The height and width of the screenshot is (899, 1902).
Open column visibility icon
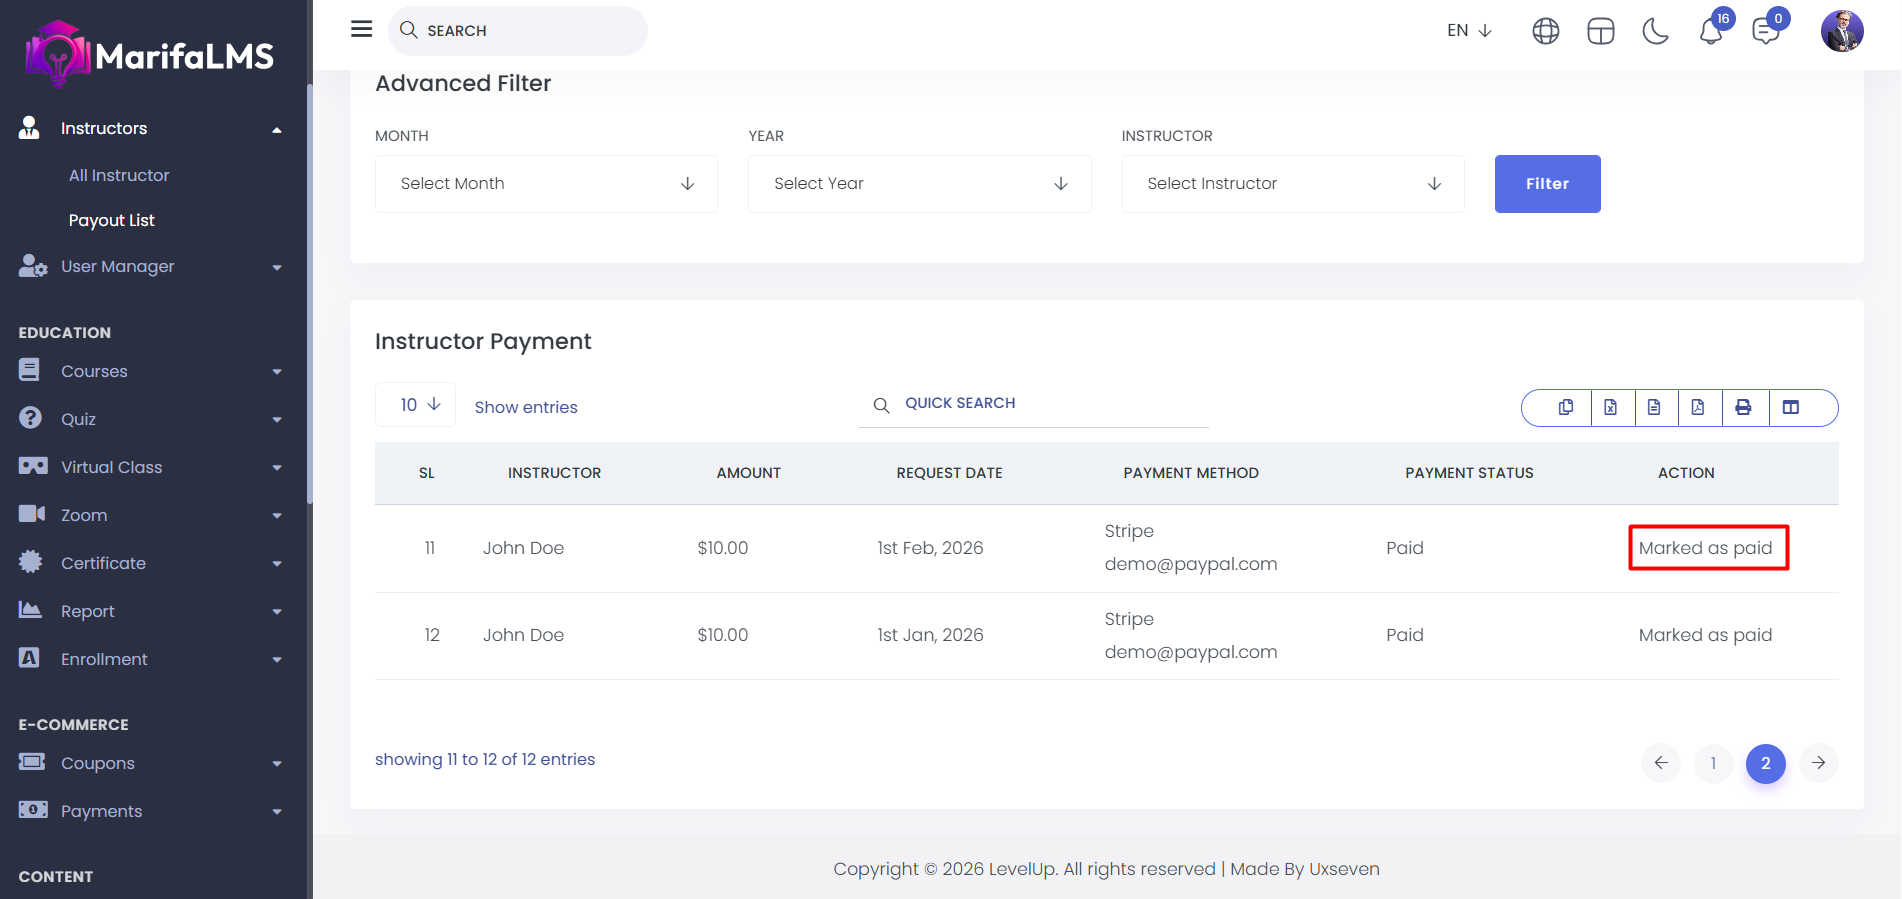(1791, 407)
